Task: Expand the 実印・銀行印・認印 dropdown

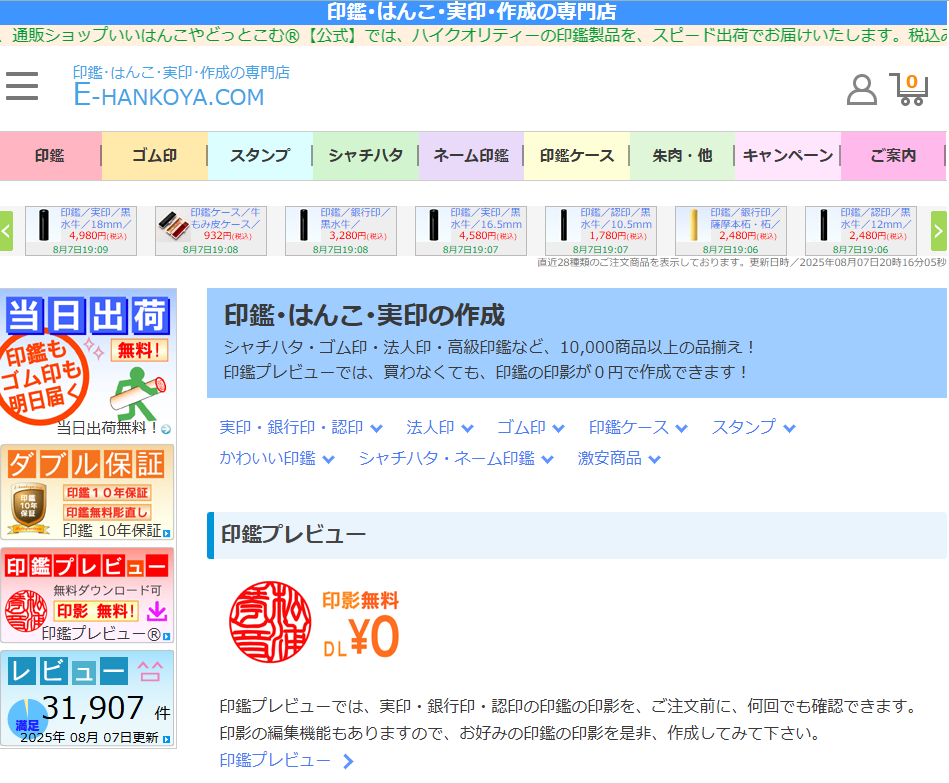Action: (x=301, y=427)
